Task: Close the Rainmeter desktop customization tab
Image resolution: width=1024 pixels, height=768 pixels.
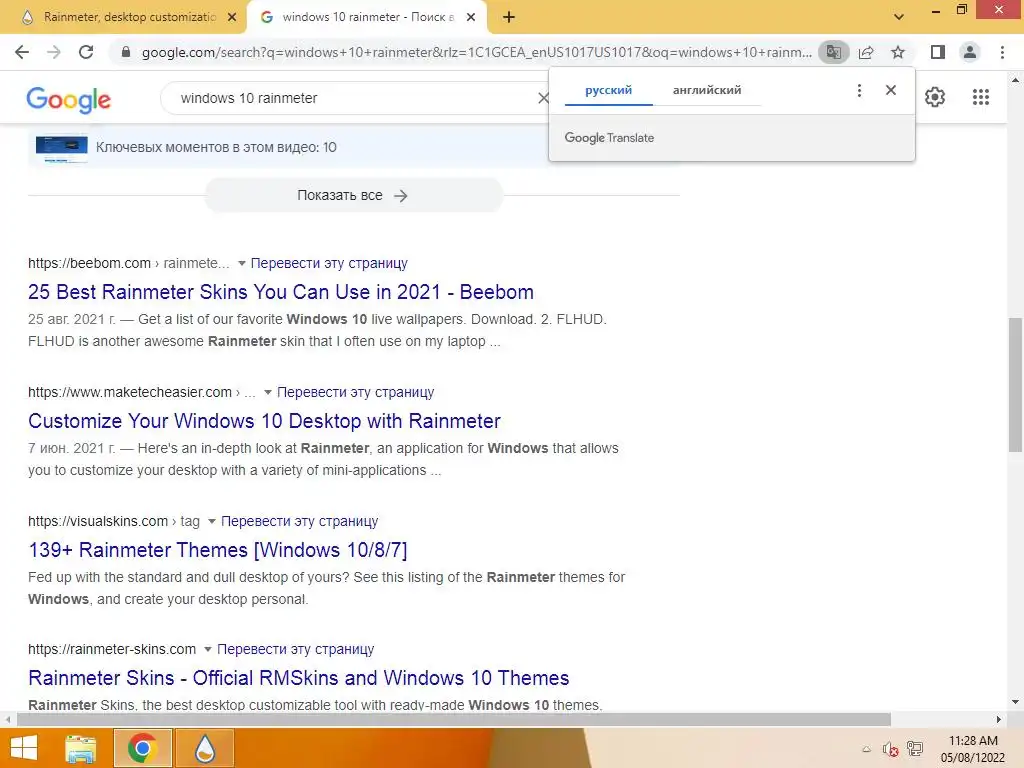Action: 232,17
